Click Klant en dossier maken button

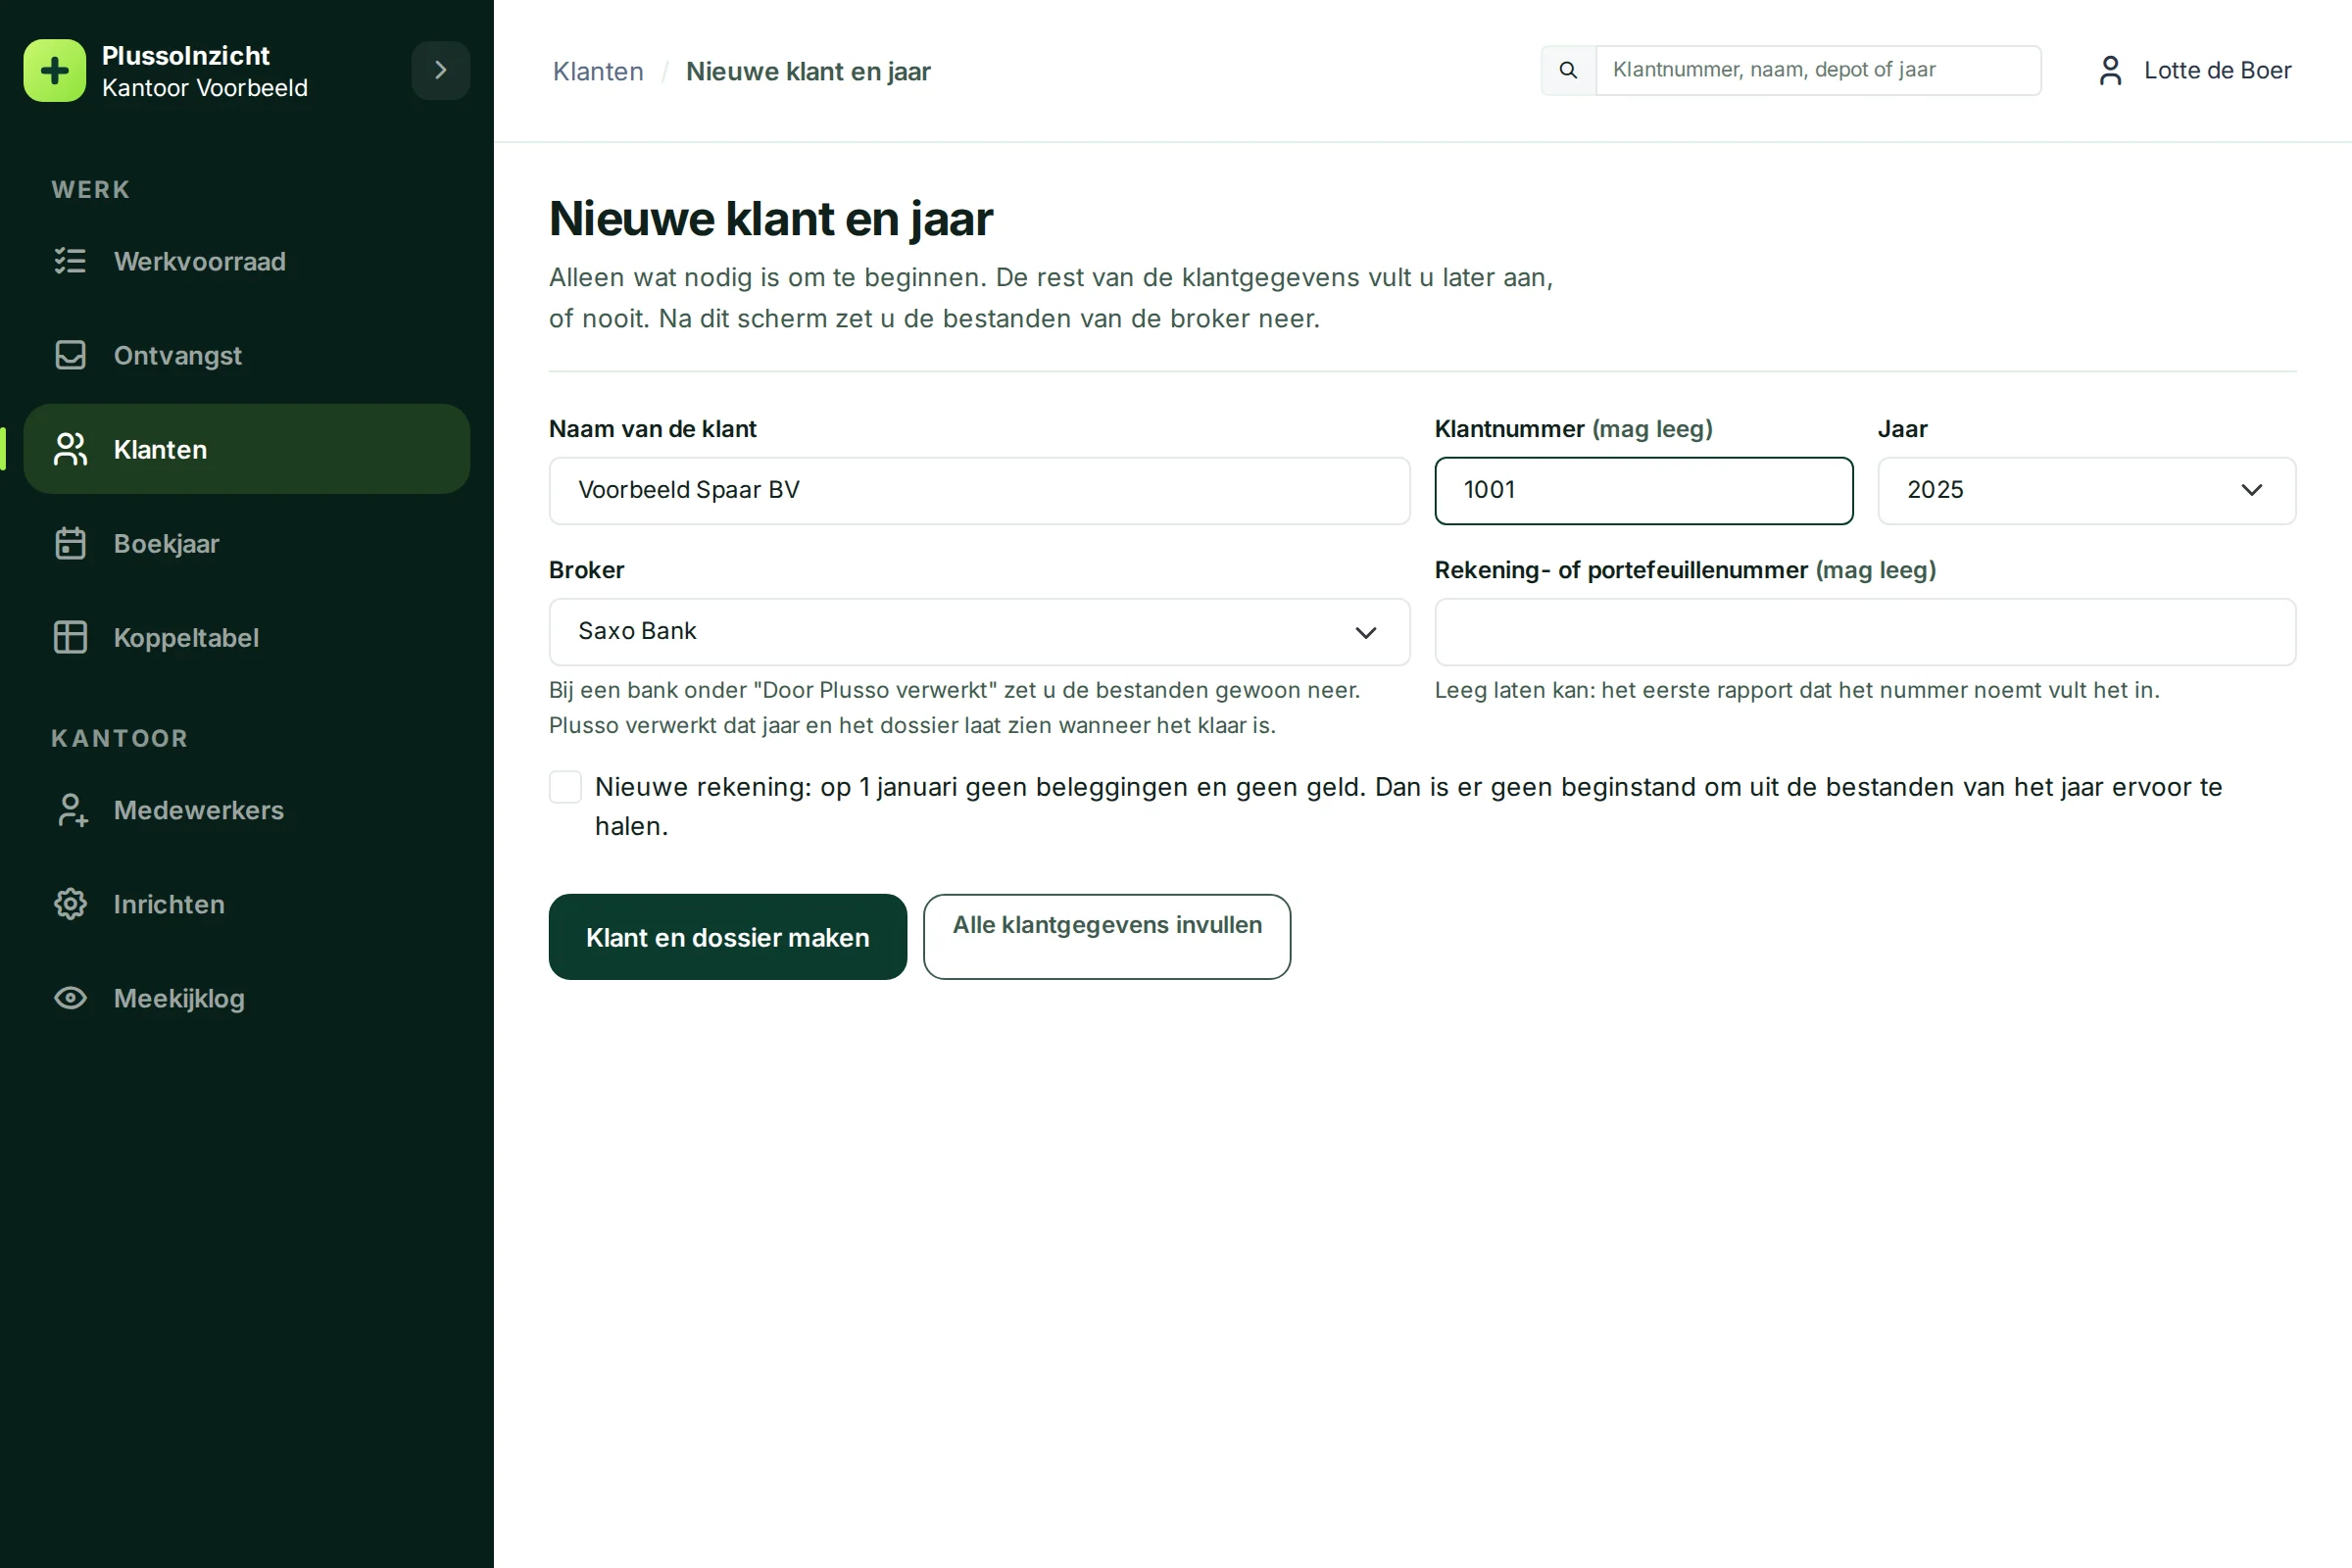pos(727,937)
